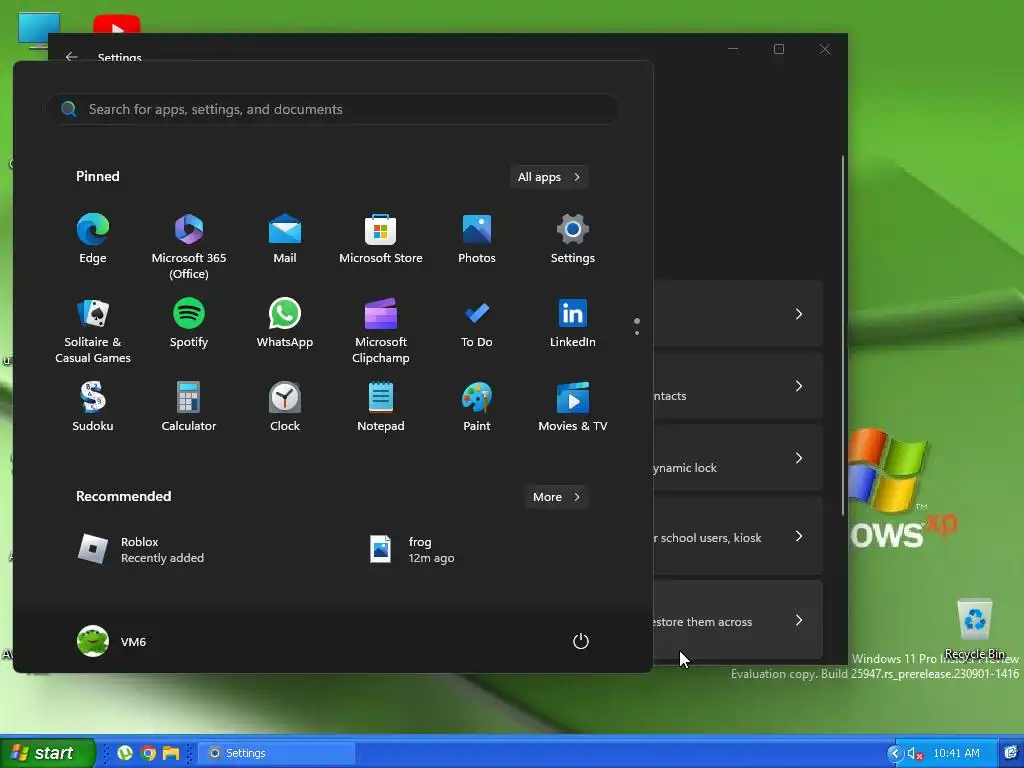Screen dimensions: 1024x768
Task: Open the VM6 user account menu
Action: tap(112, 641)
